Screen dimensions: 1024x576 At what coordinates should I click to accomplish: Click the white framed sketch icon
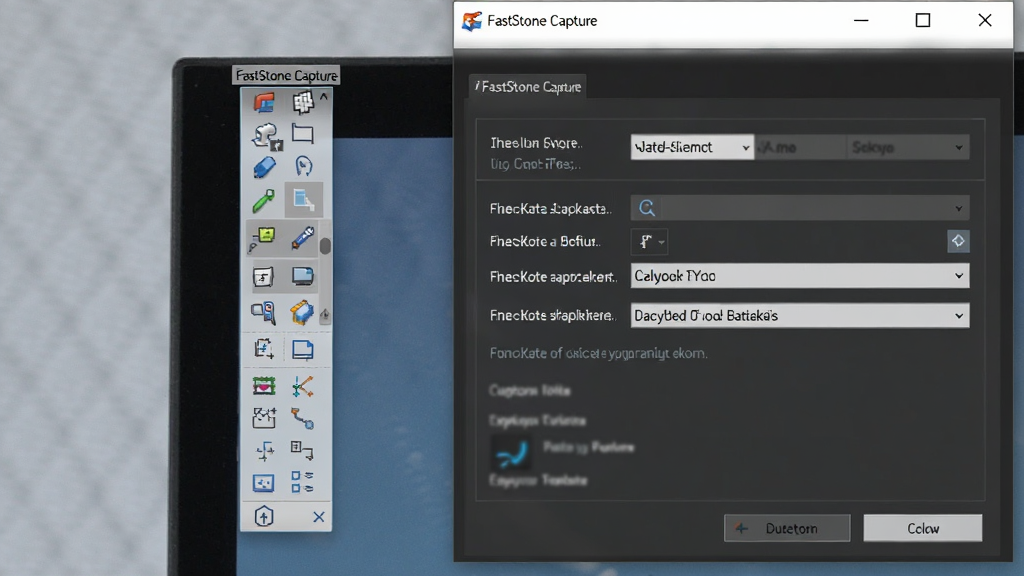pos(263,277)
